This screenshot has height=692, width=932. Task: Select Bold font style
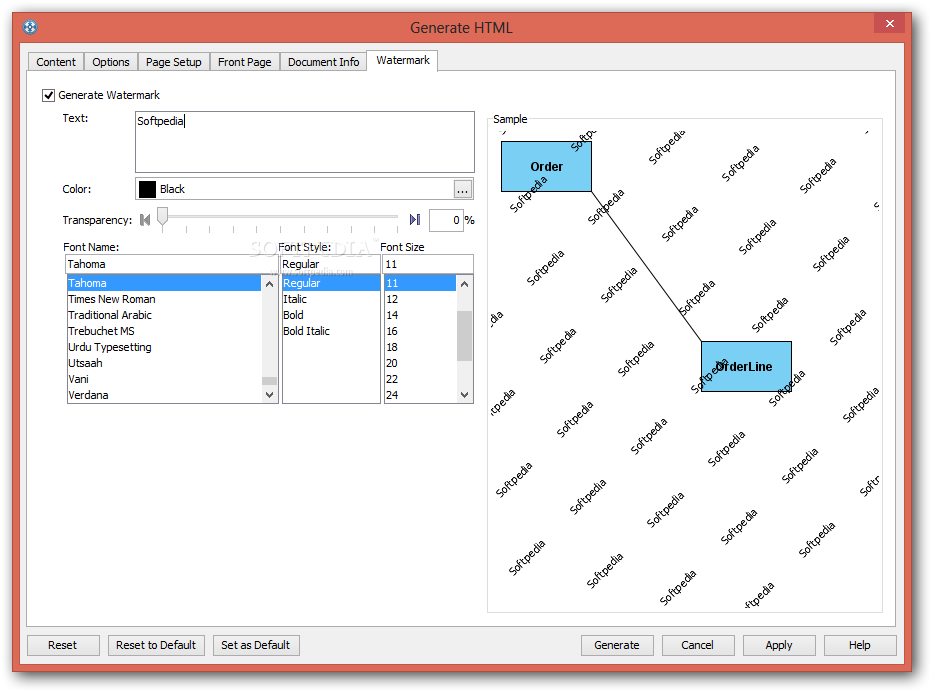coord(331,315)
